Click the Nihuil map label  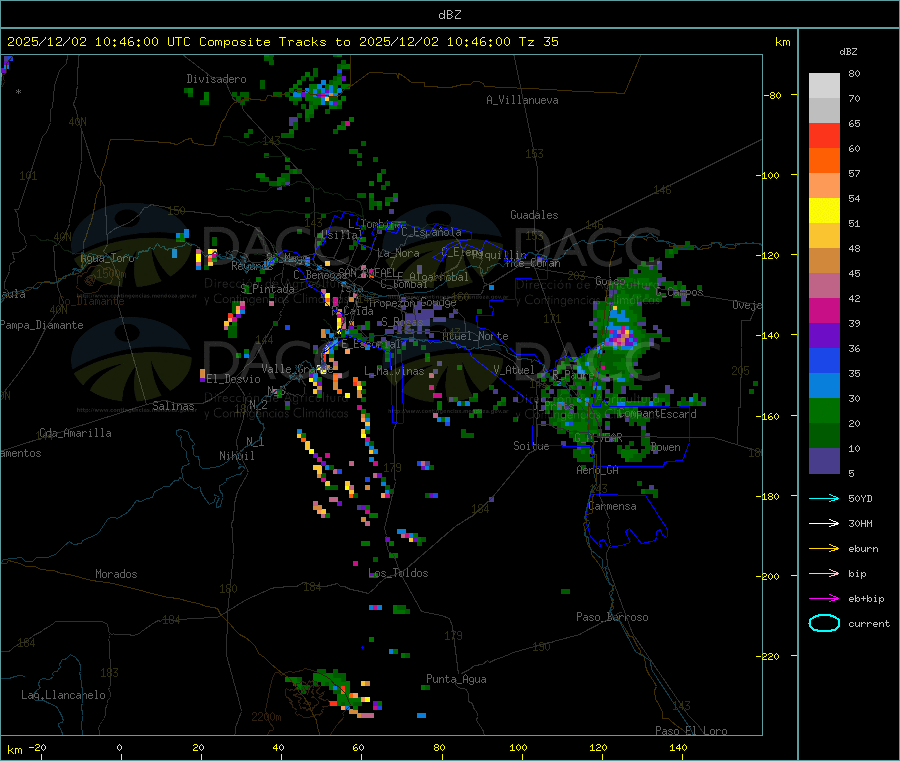click(237, 456)
